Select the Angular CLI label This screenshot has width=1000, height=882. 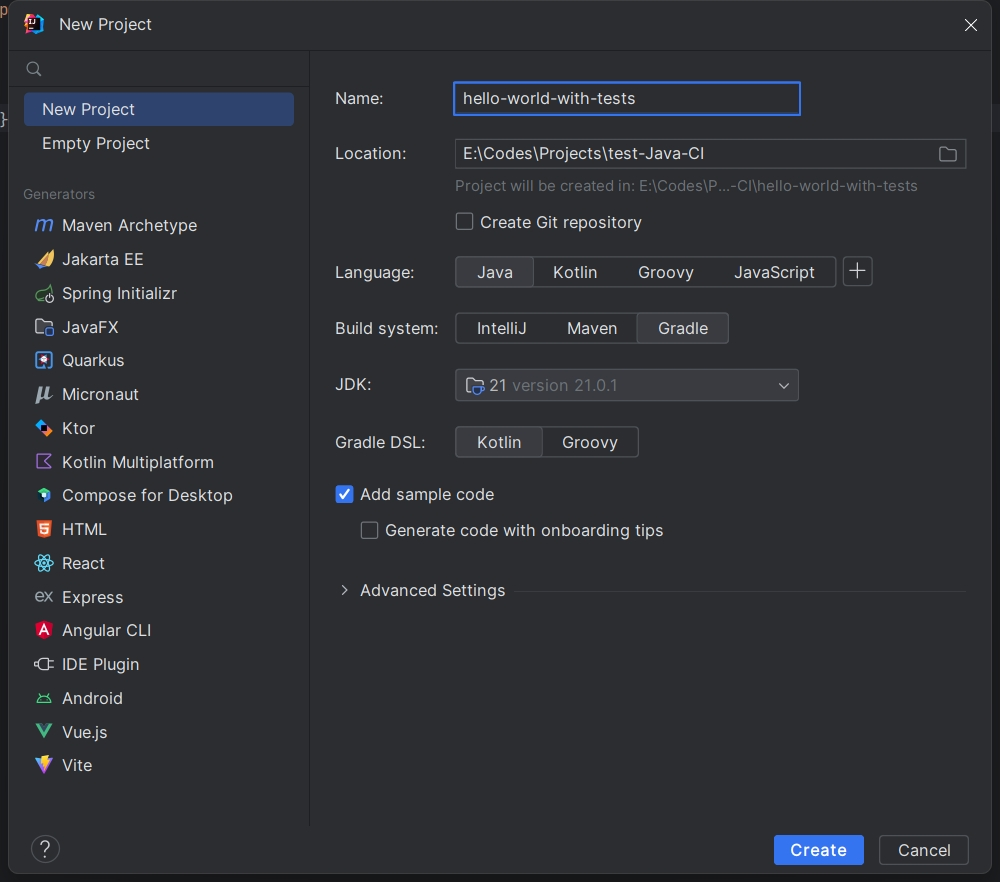point(107,630)
